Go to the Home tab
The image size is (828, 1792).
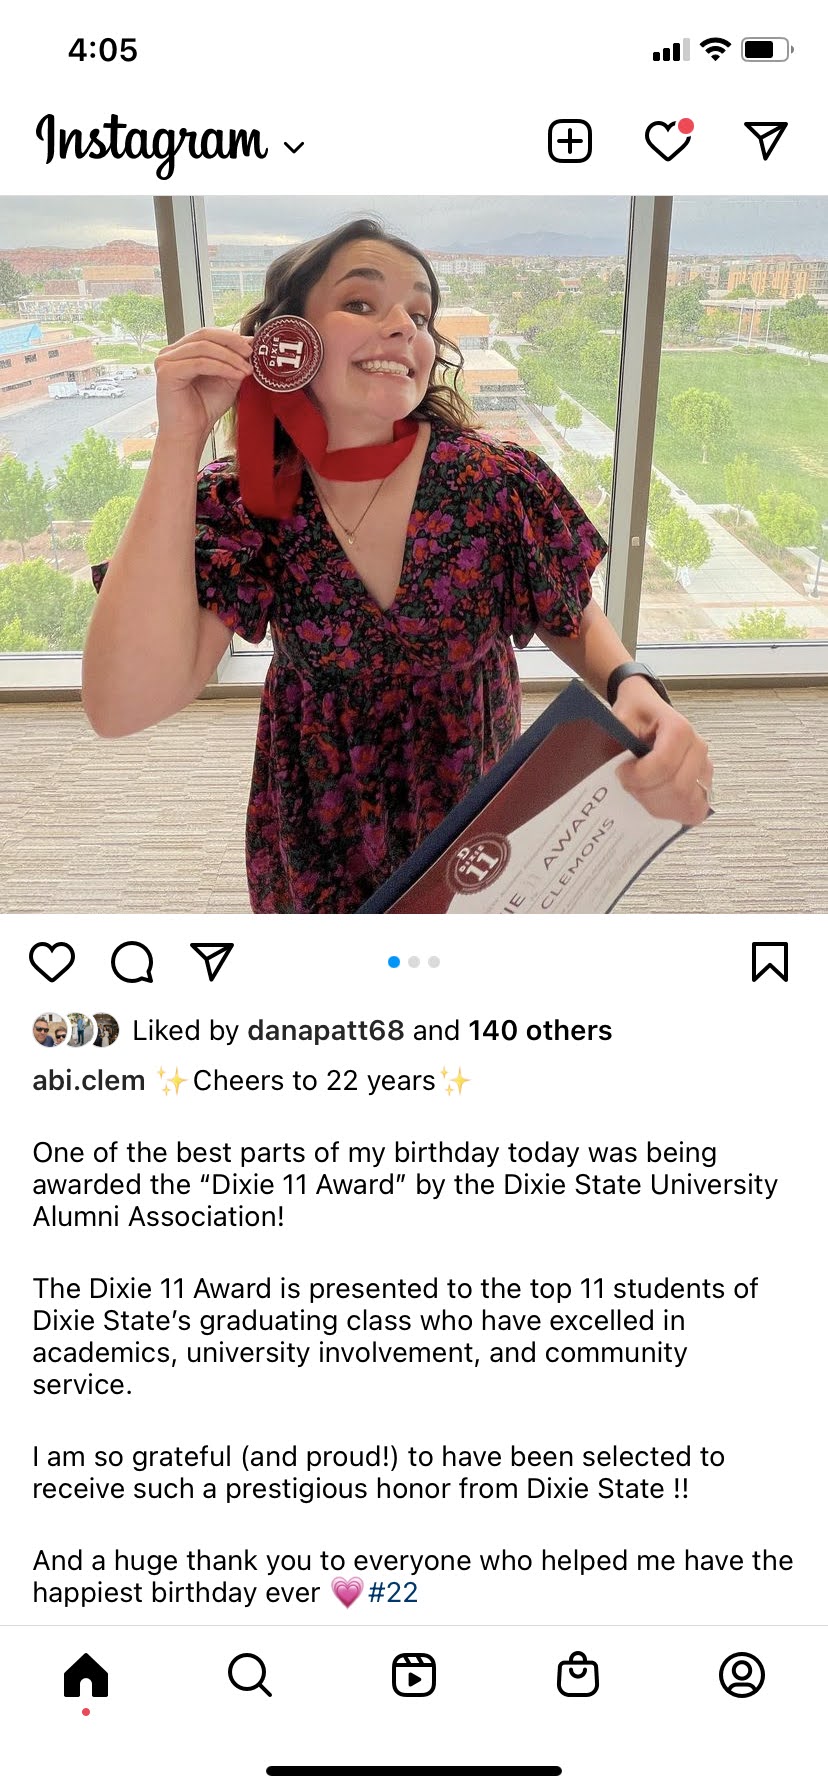[x=86, y=1674]
